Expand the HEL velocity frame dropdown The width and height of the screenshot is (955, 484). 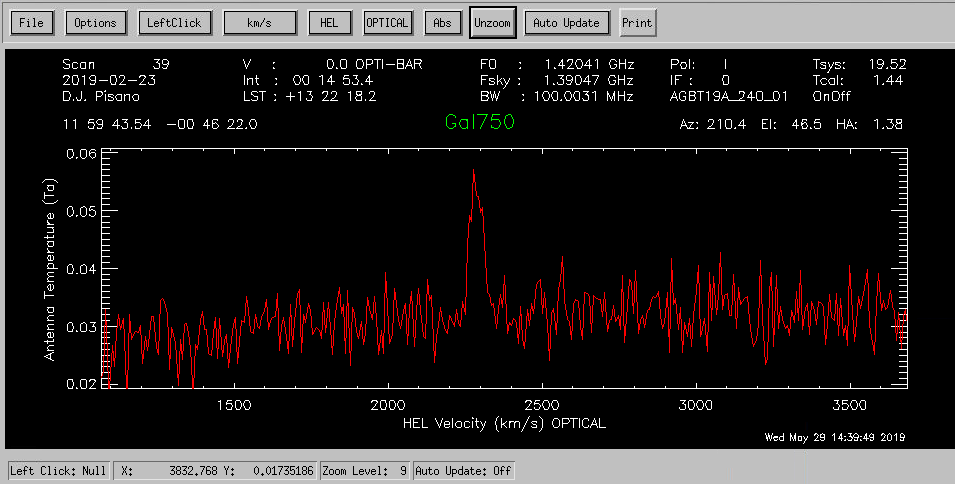[329, 23]
